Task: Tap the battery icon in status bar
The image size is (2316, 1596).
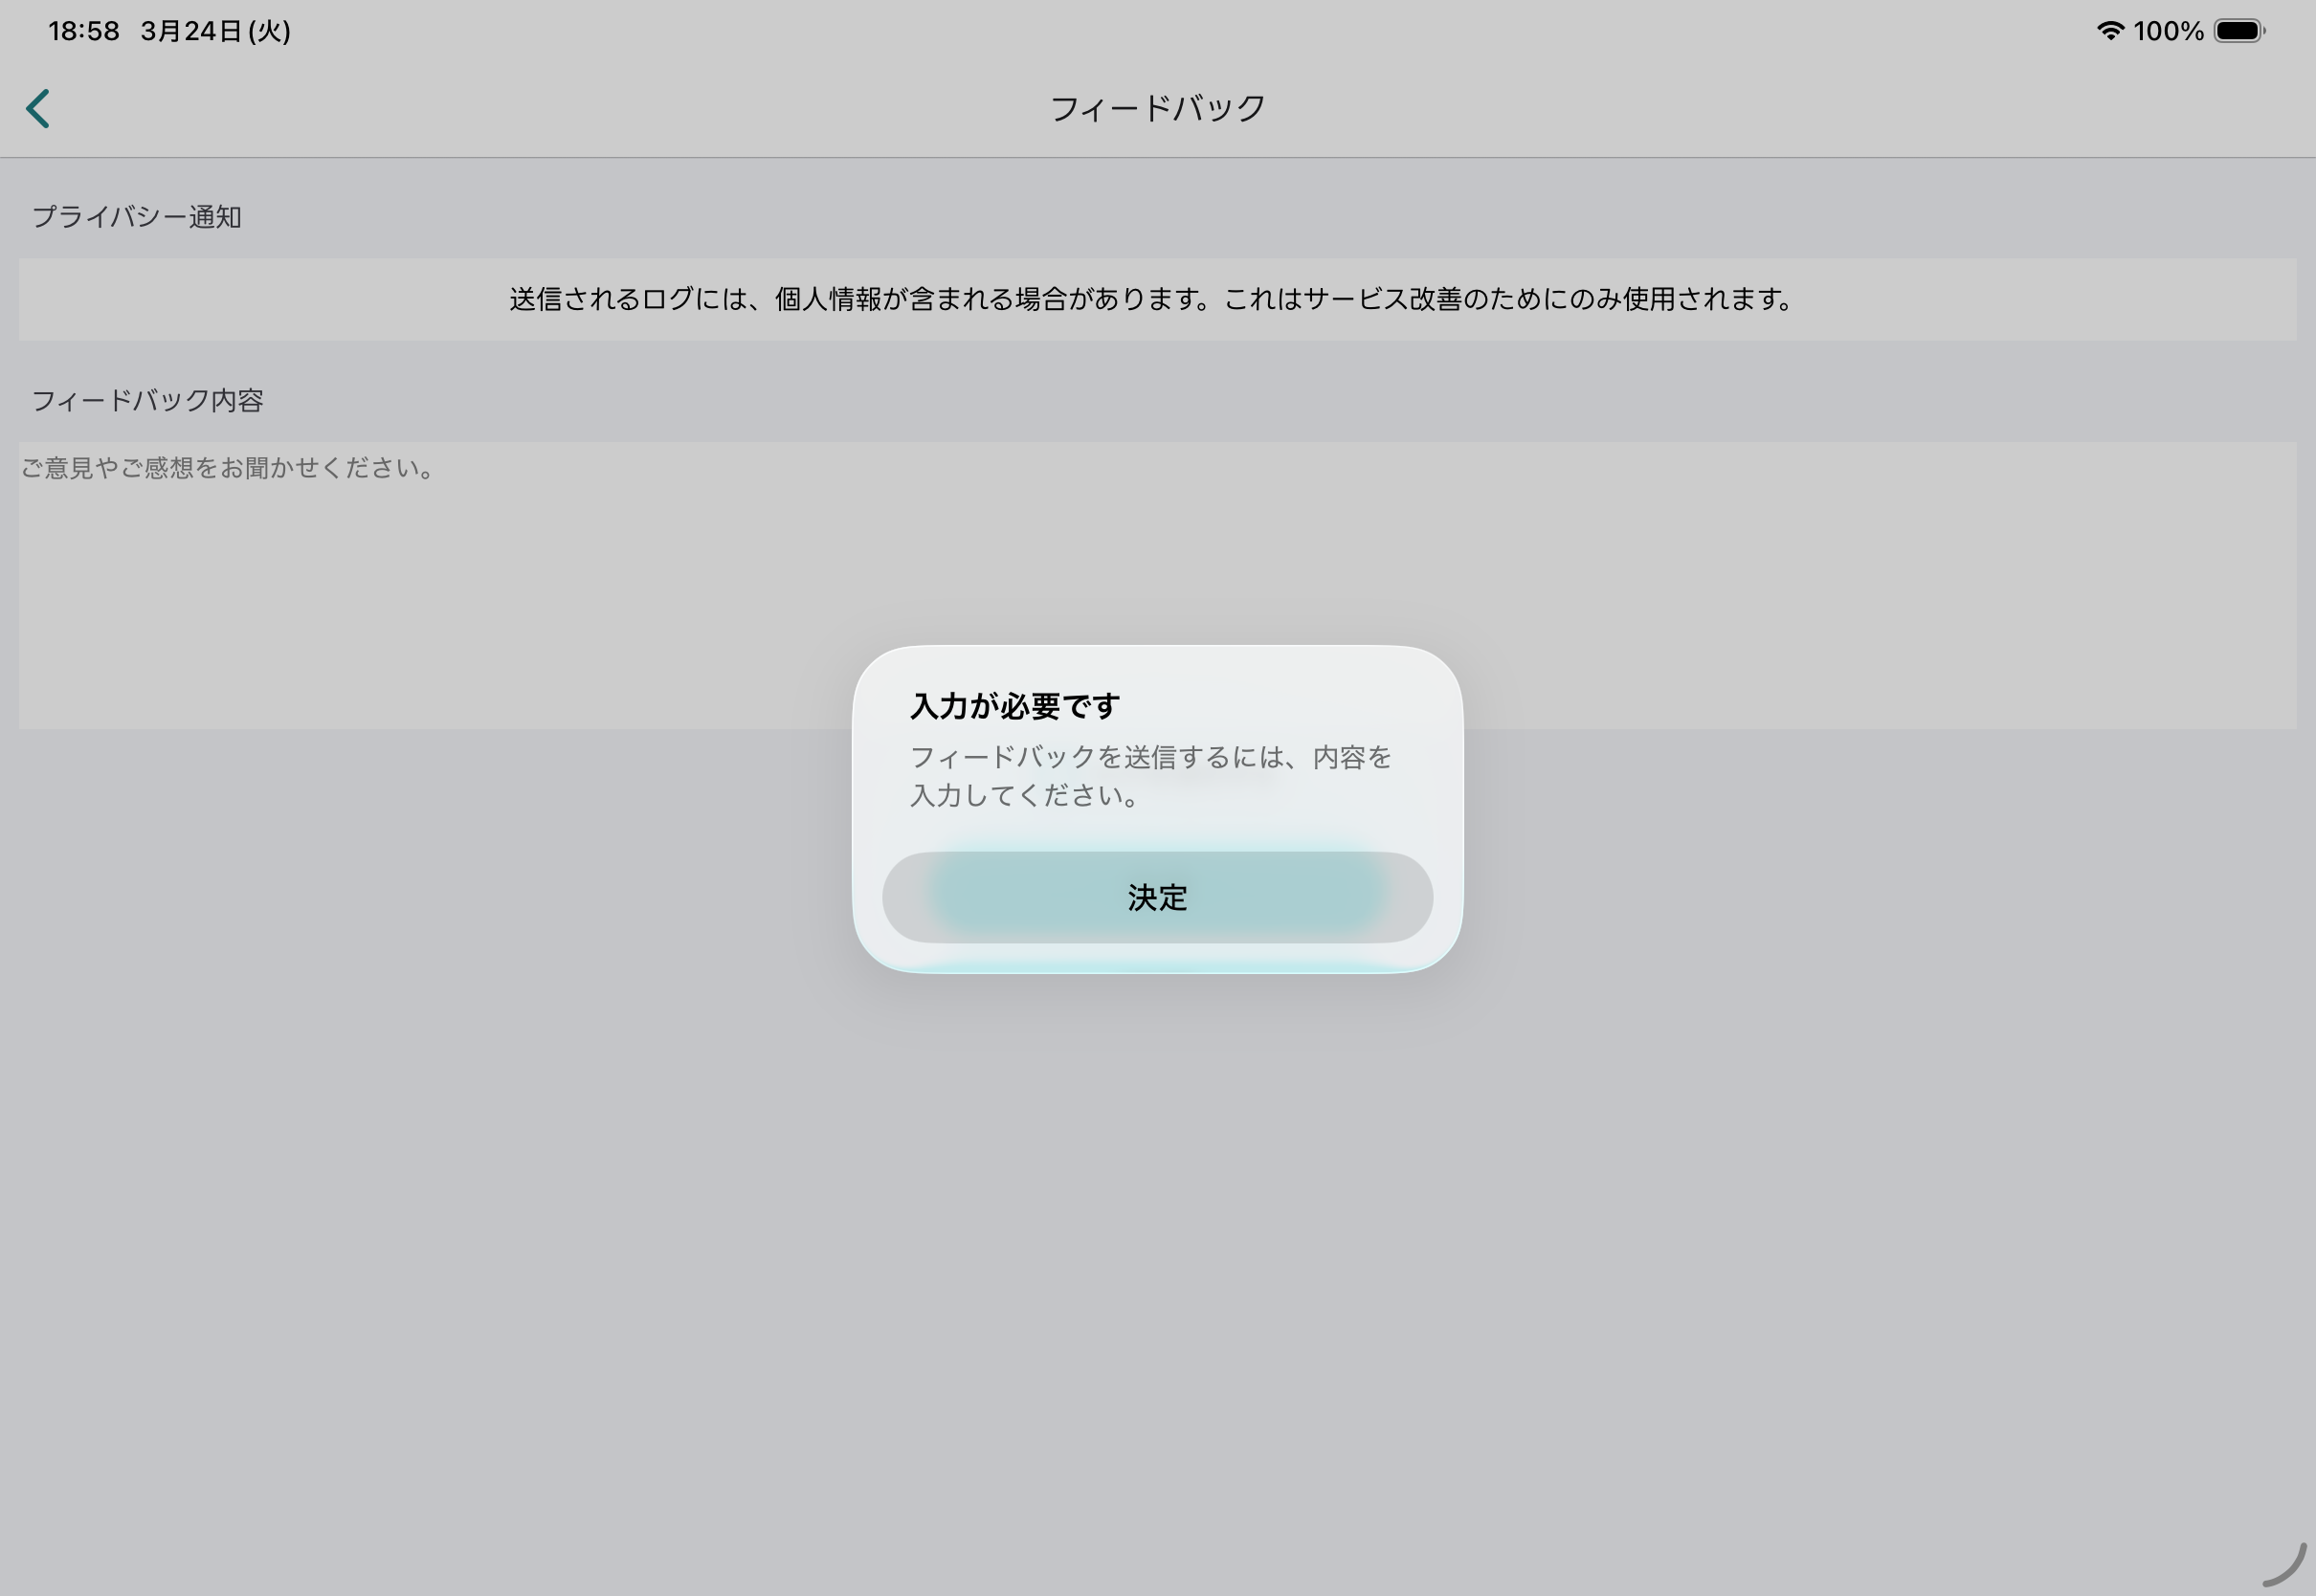Action: 2238,31
